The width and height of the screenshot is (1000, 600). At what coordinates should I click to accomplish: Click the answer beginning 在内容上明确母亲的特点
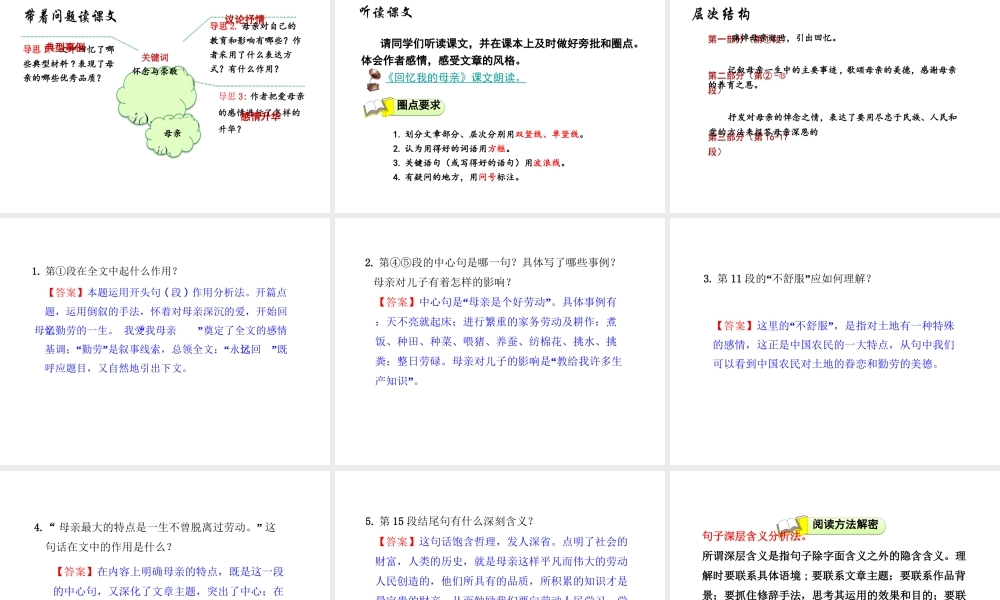pyautogui.click(x=168, y=582)
